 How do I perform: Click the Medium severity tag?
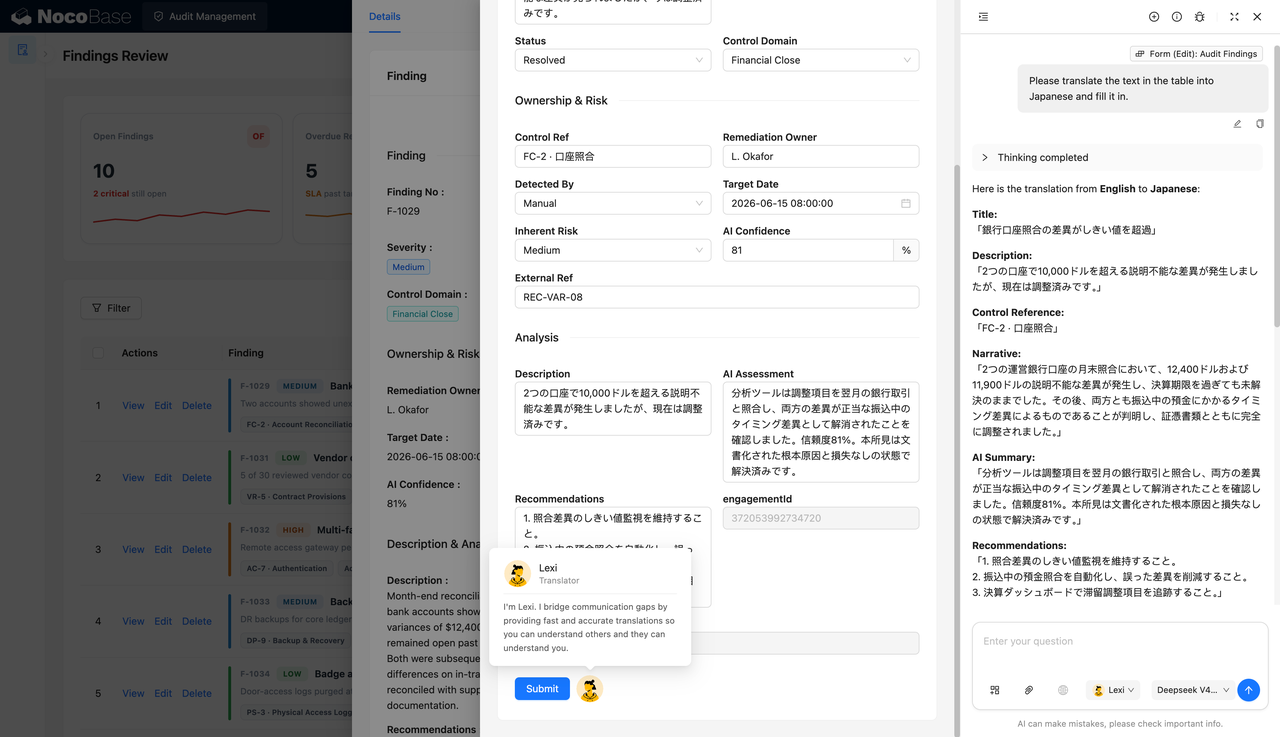[x=408, y=267]
